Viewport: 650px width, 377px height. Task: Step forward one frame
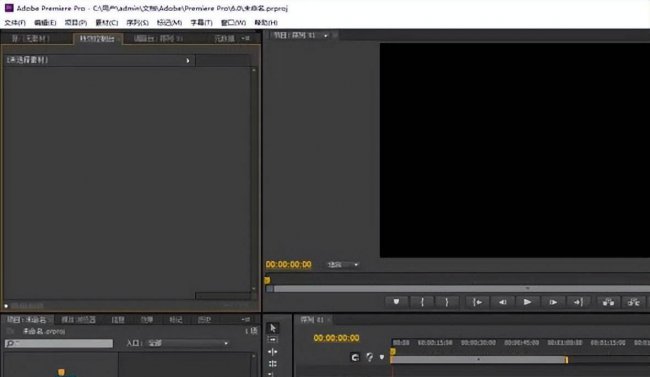(x=553, y=302)
